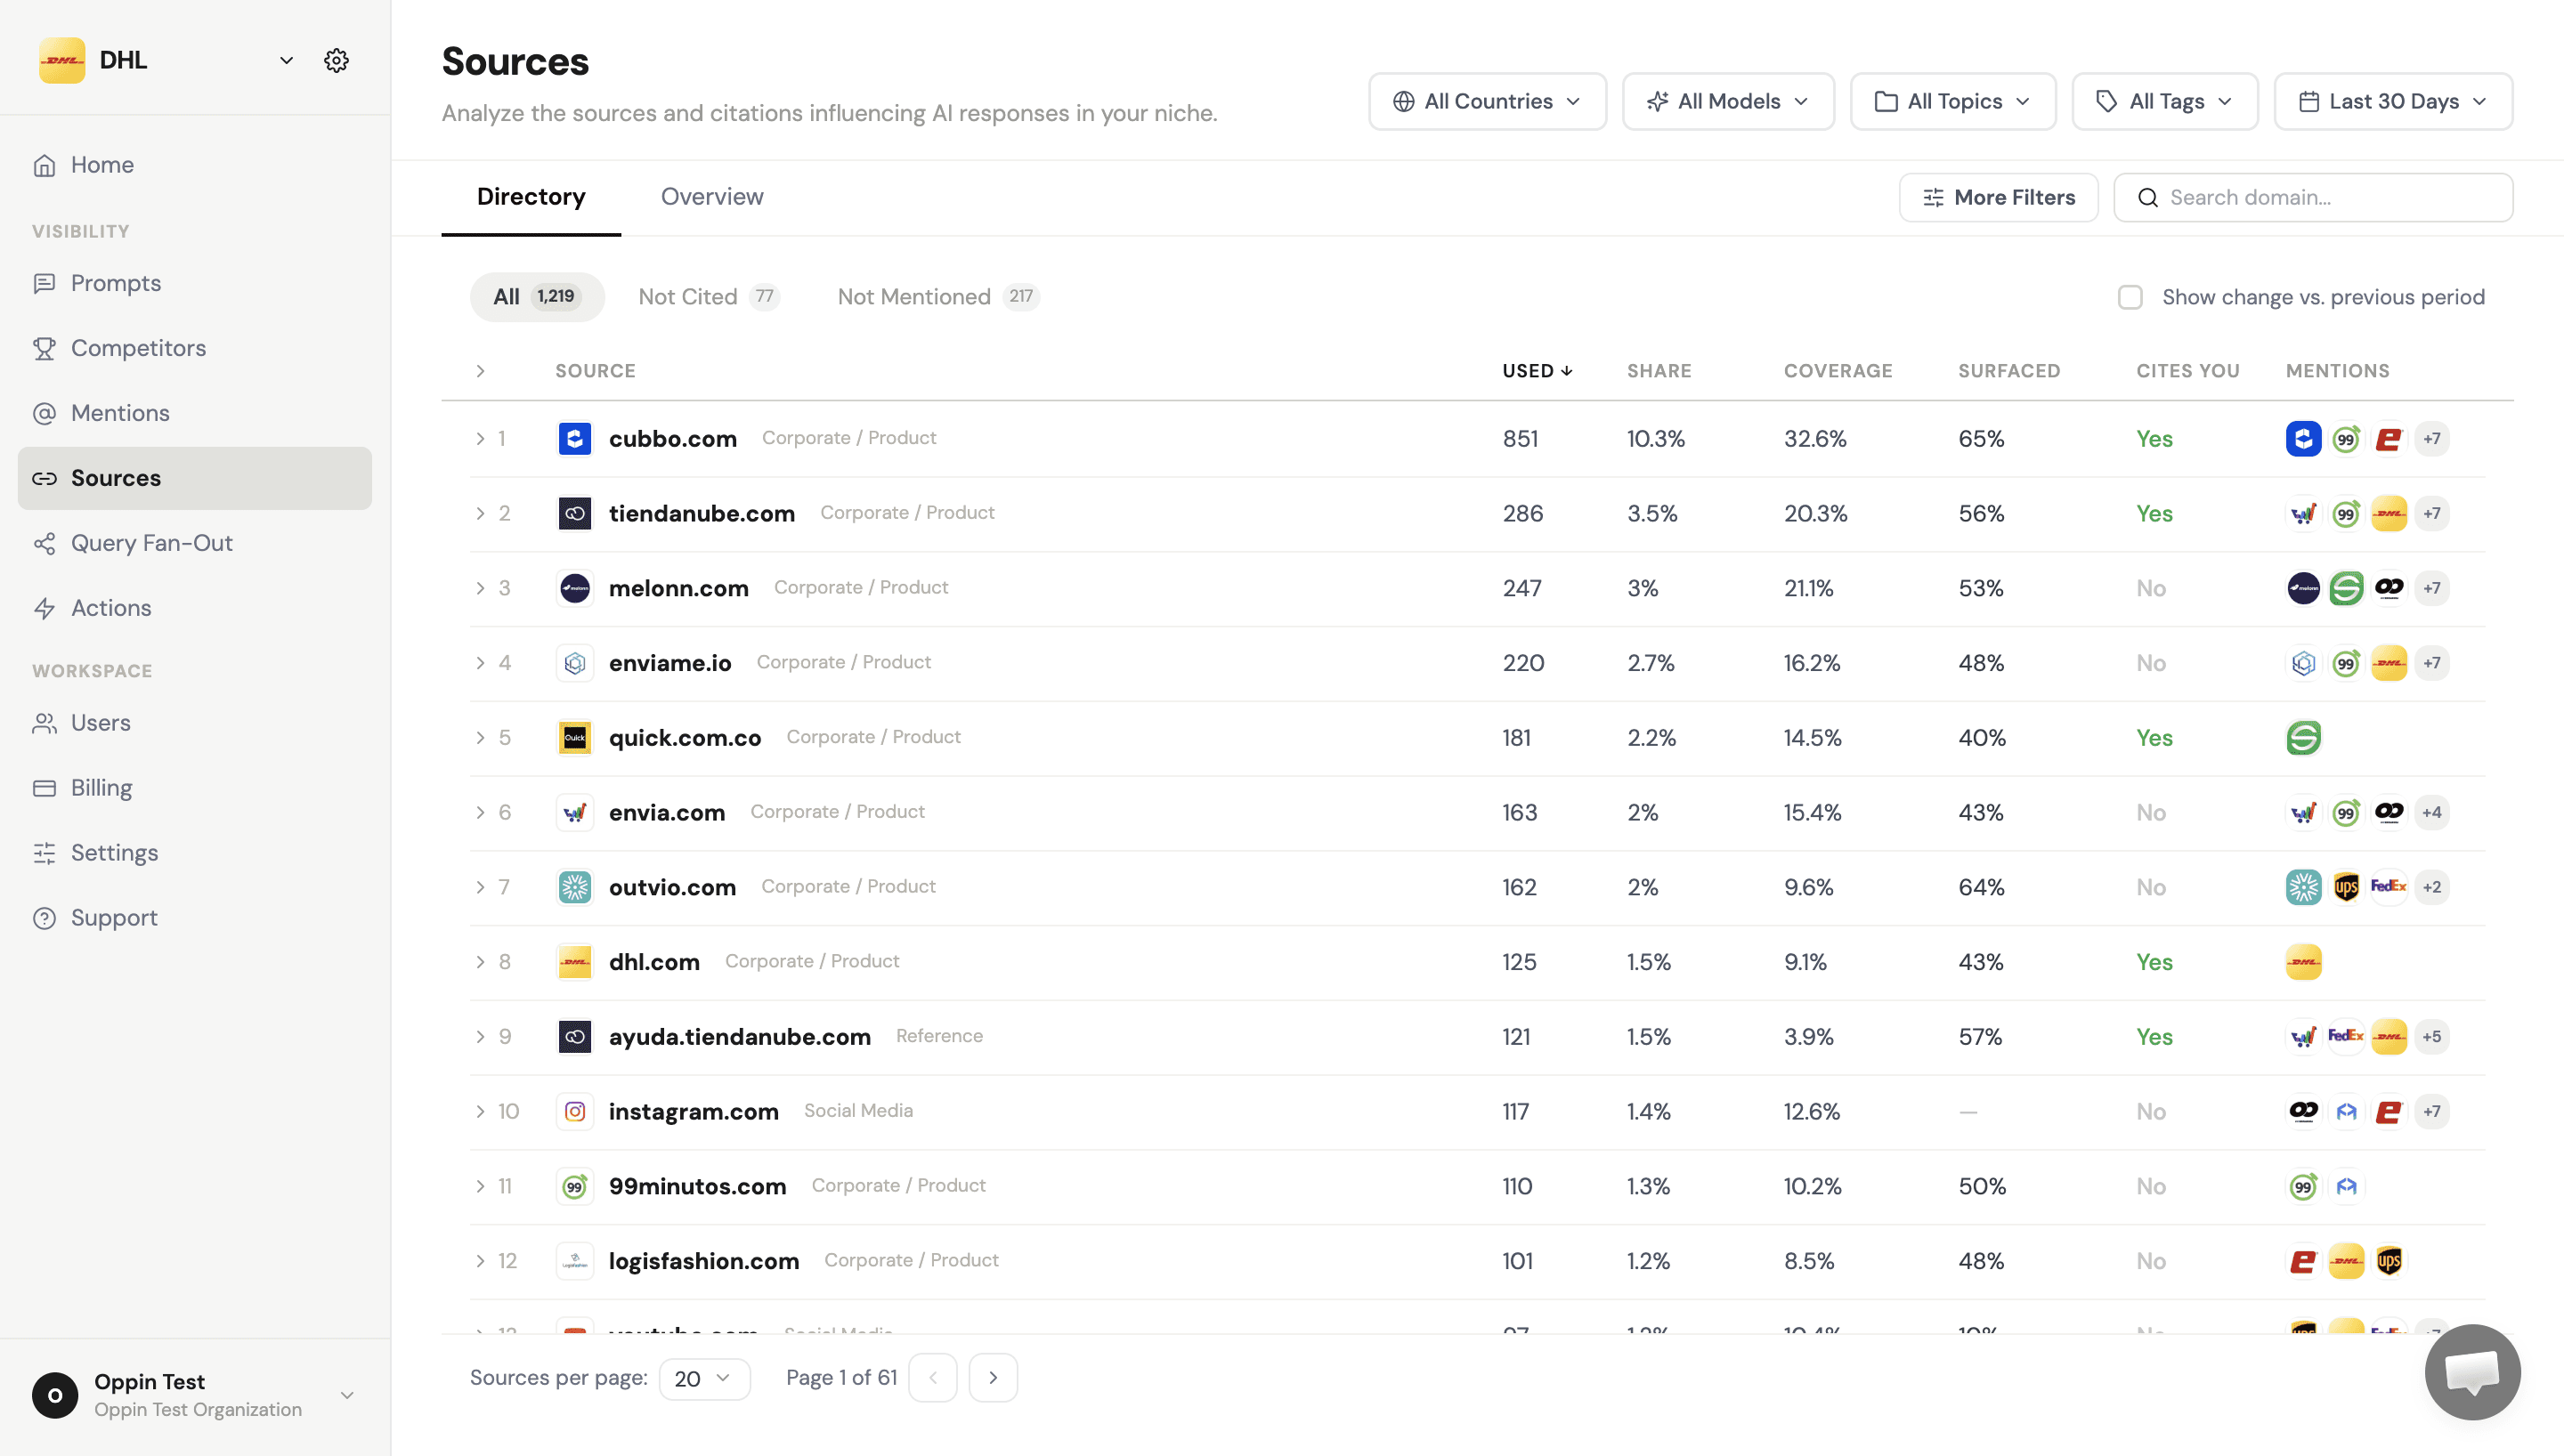Show the Not Cited sources filter

click(x=708, y=297)
